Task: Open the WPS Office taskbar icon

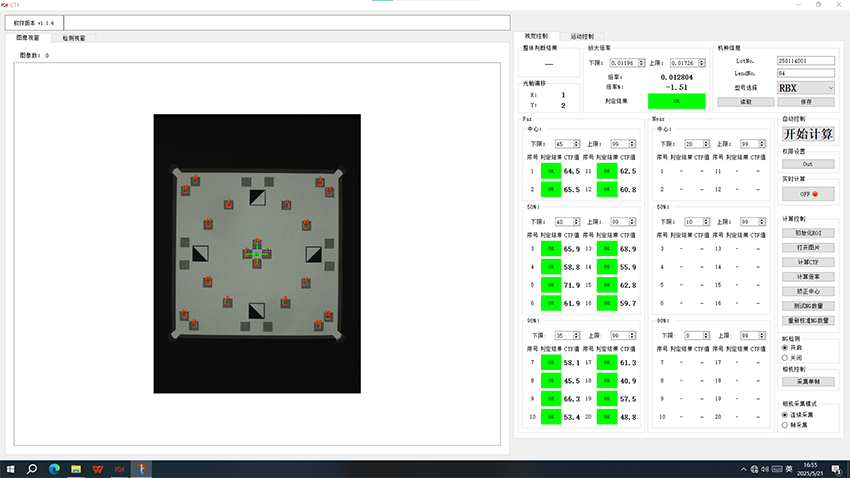Action: [97, 468]
